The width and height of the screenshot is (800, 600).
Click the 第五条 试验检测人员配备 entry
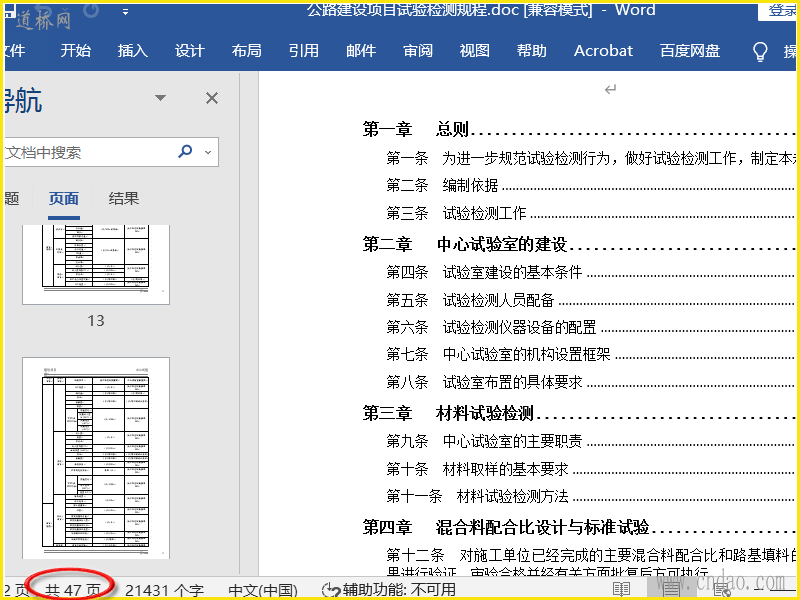click(x=590, y=300)
